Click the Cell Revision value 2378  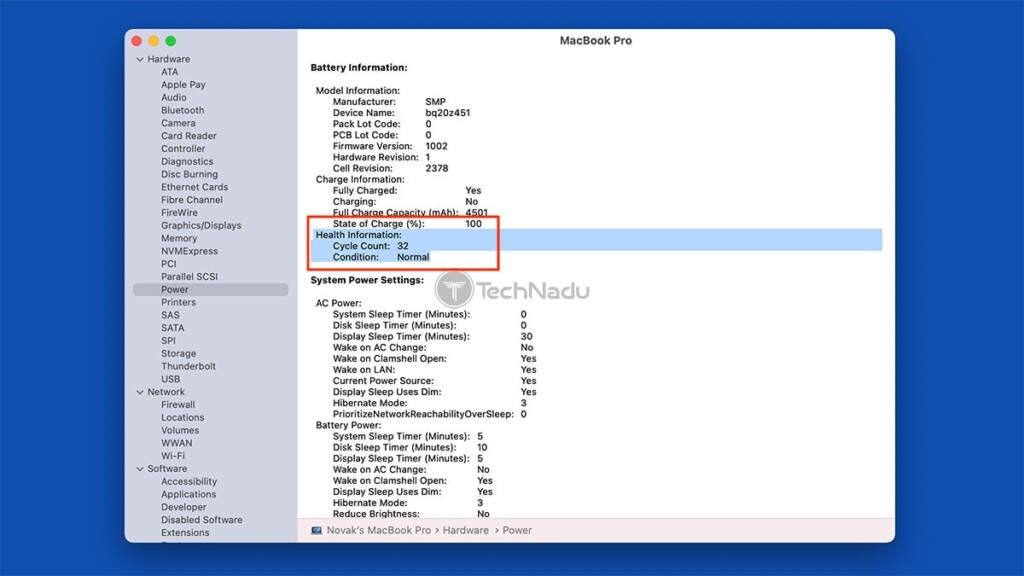click(x=437, y=168)
